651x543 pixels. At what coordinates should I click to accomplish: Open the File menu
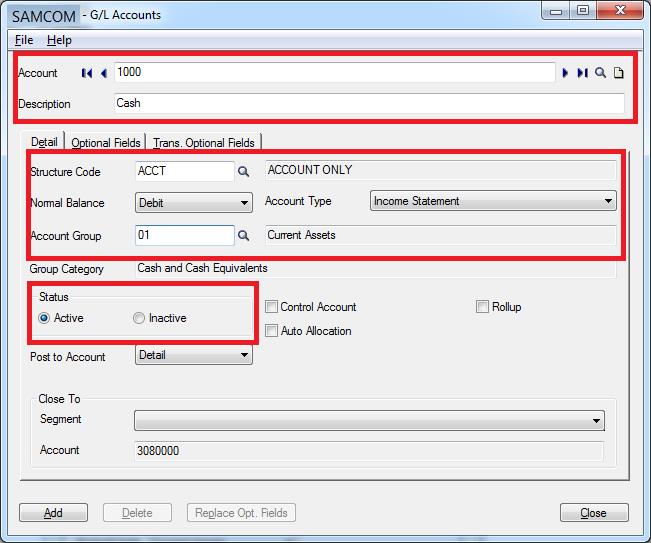24,40
